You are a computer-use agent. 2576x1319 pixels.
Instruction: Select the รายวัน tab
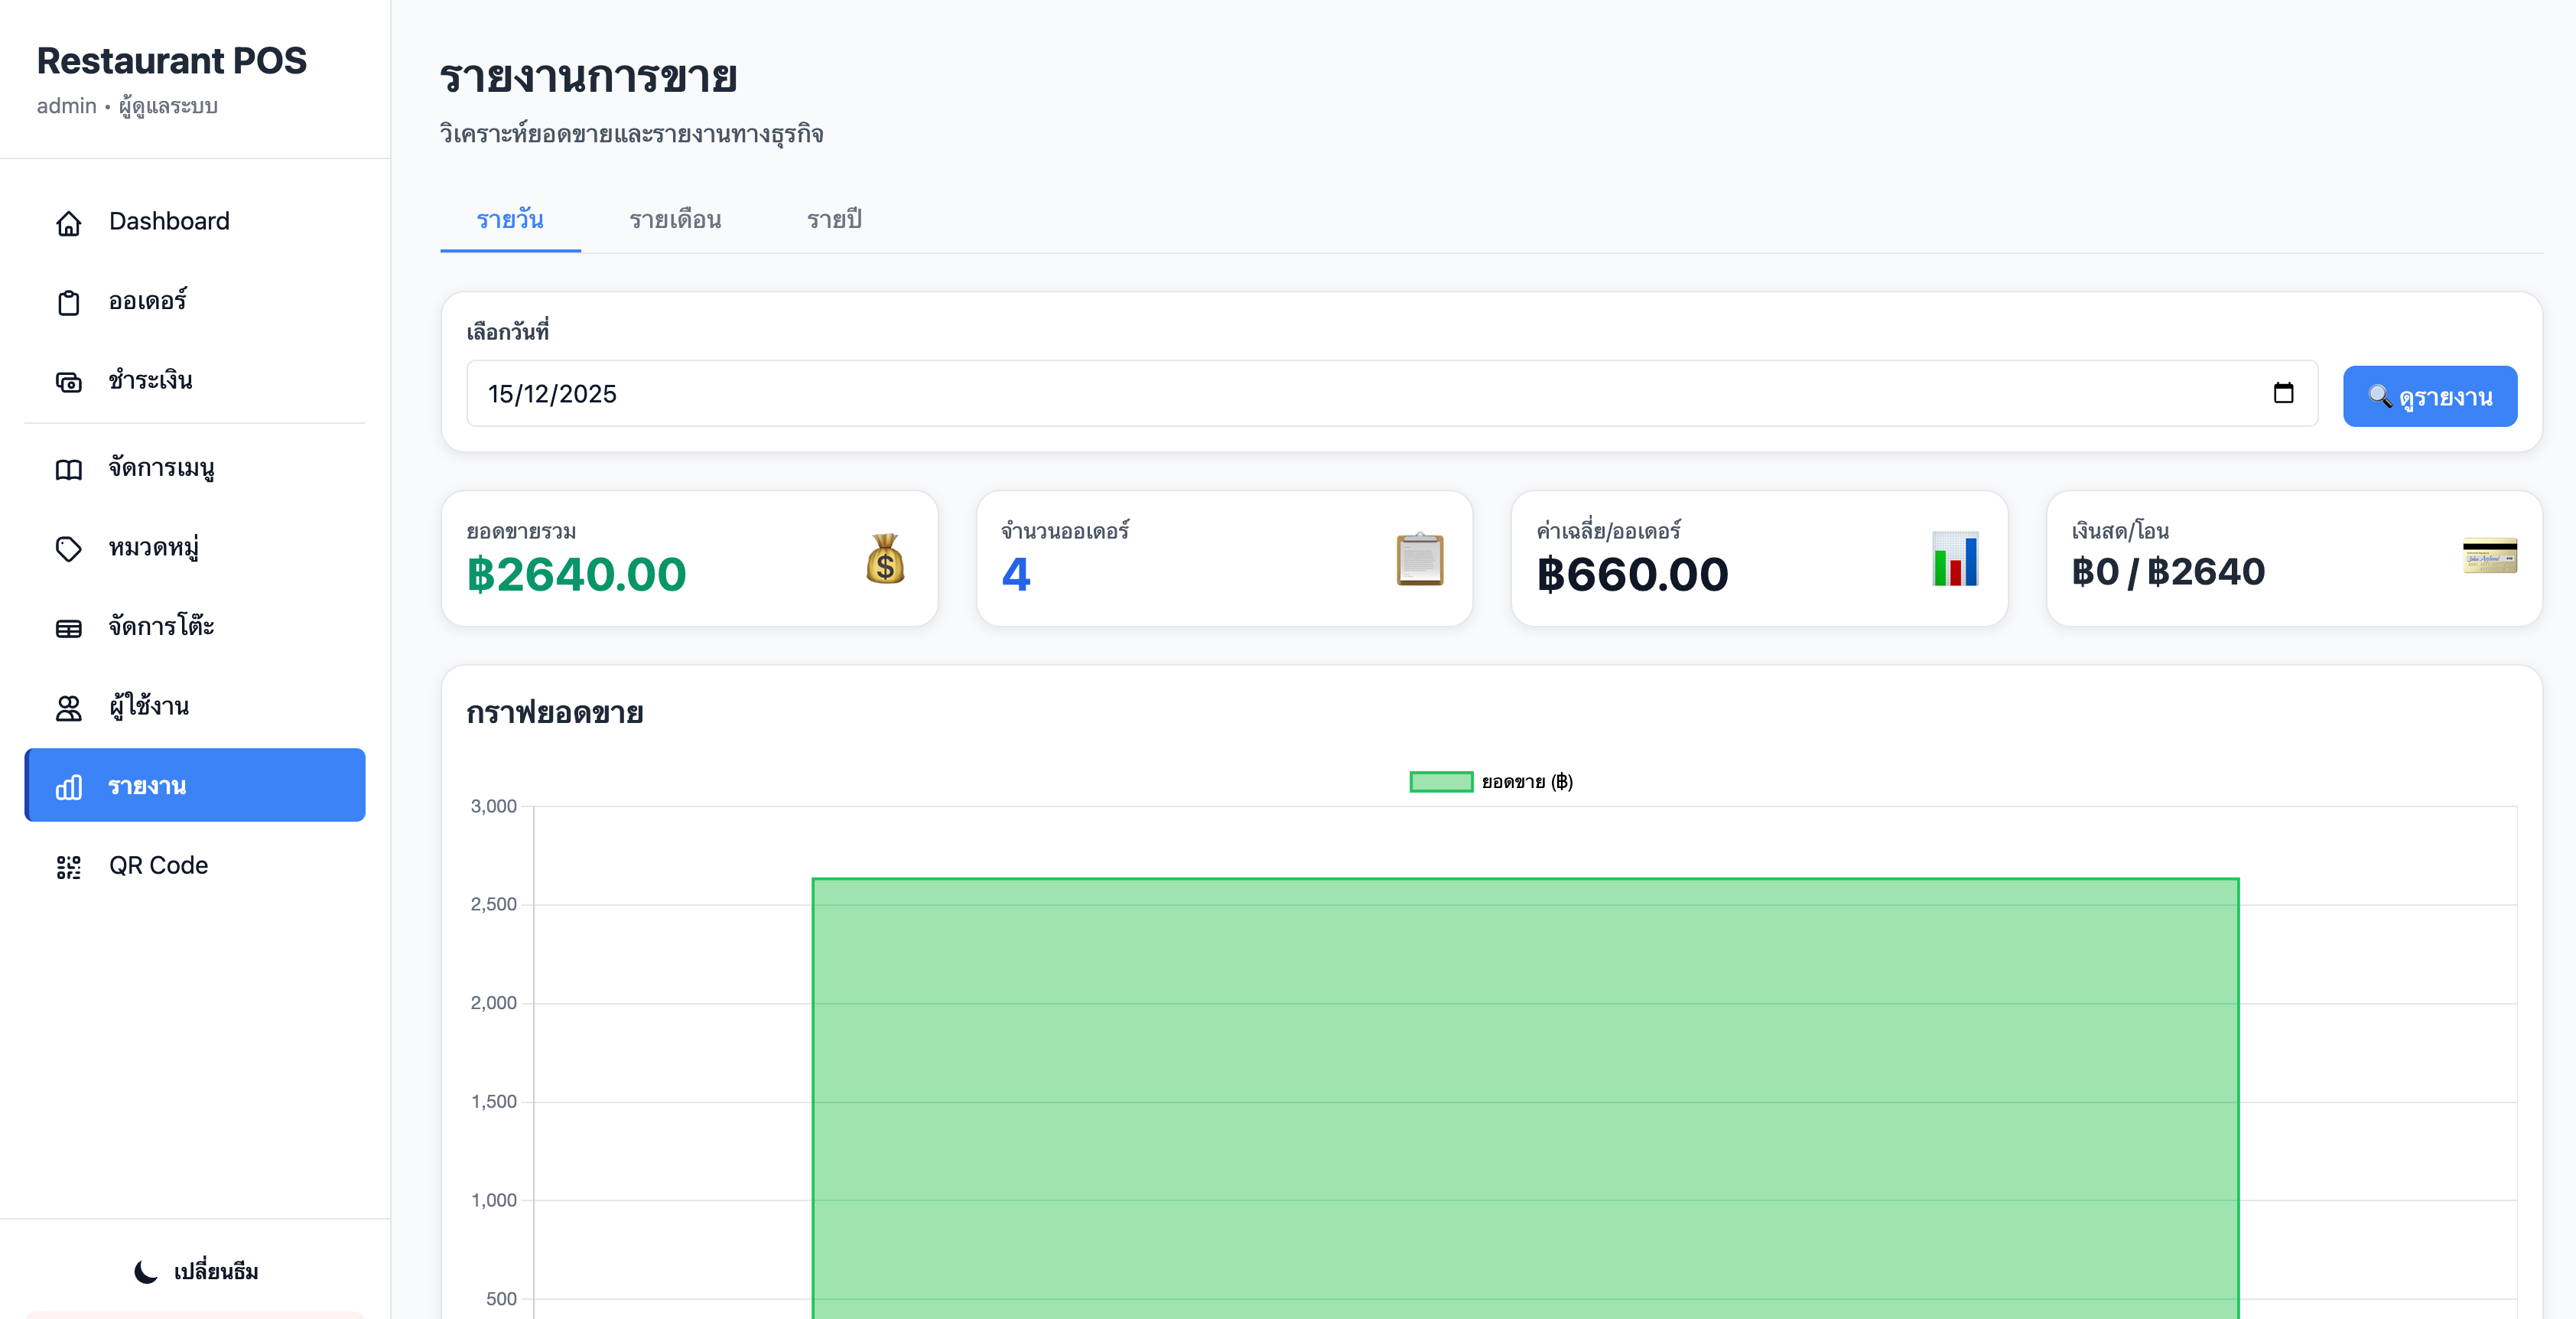510,219
